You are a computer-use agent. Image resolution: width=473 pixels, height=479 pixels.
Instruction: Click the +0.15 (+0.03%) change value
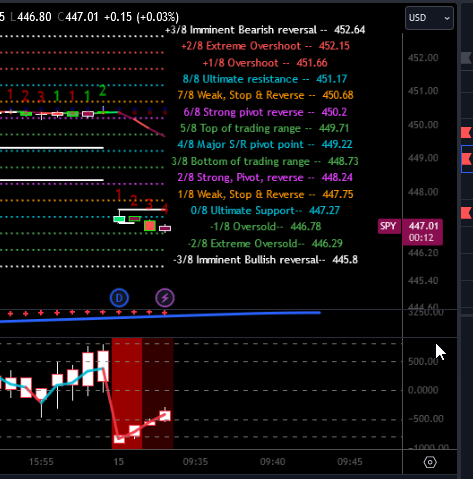[x=141, y=17]
